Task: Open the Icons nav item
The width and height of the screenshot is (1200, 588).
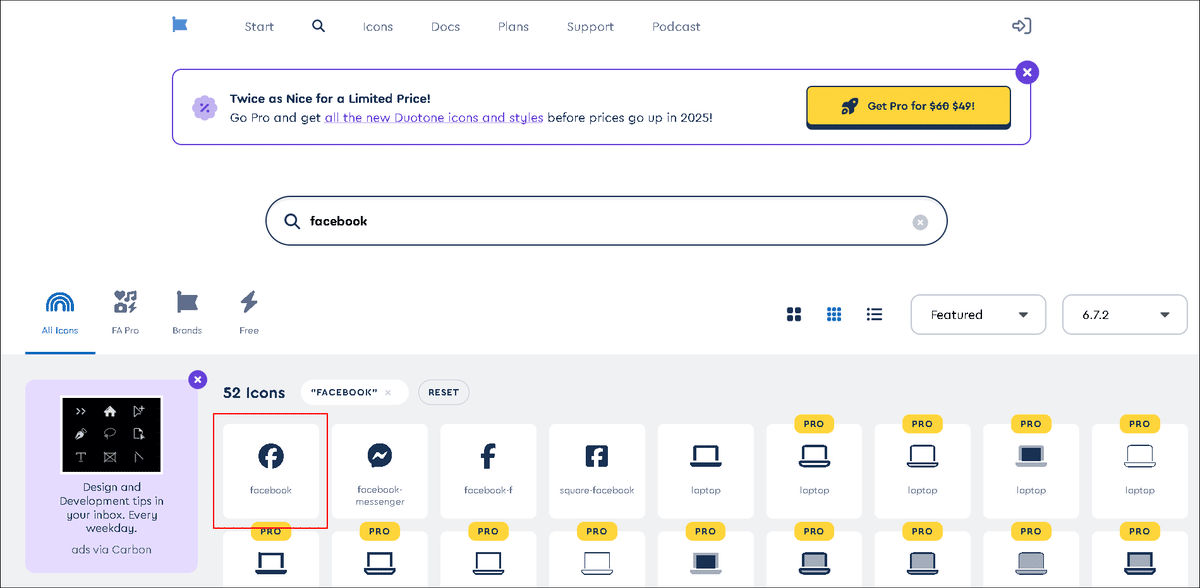Action: [378, 27]
